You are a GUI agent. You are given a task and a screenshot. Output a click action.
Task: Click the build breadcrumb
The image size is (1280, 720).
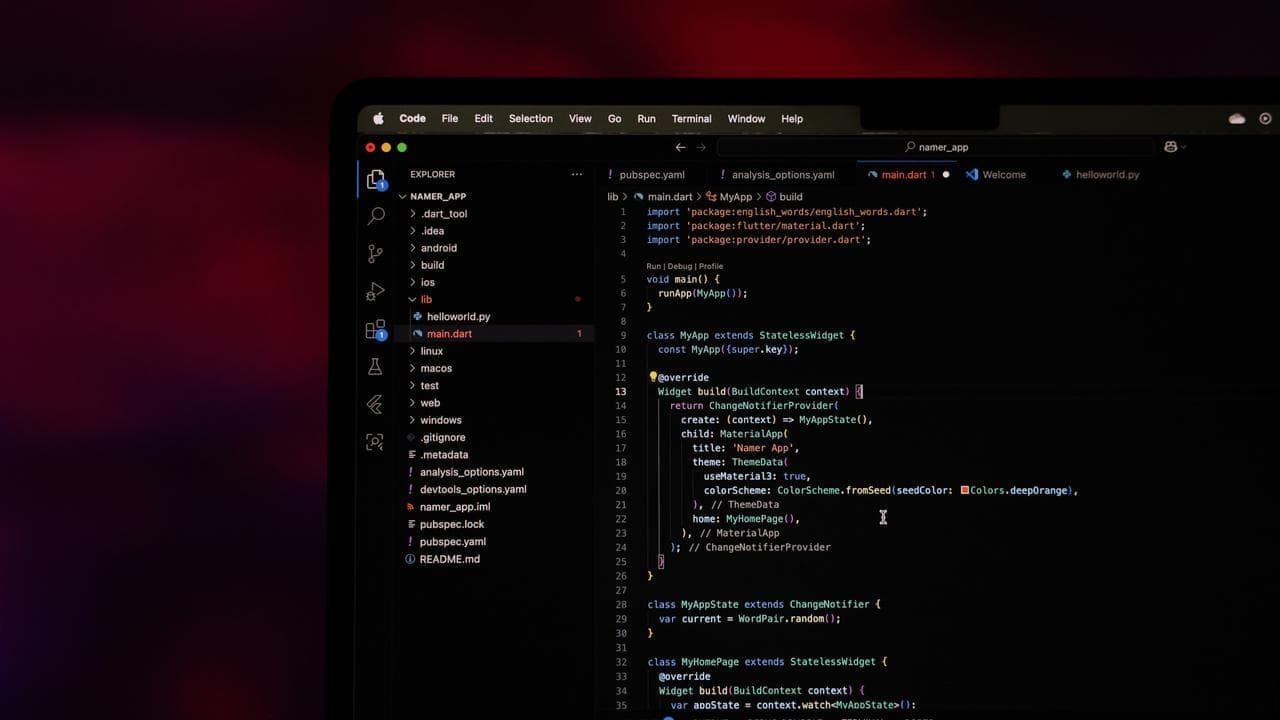784,197
